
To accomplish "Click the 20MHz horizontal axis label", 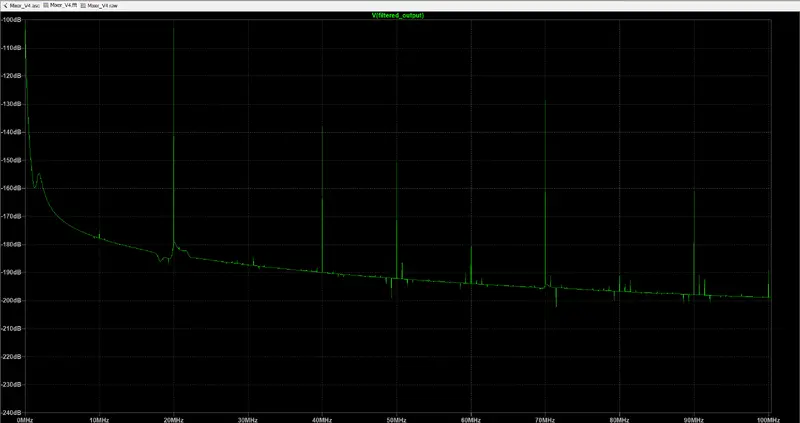I will click(x=173, y=420).
